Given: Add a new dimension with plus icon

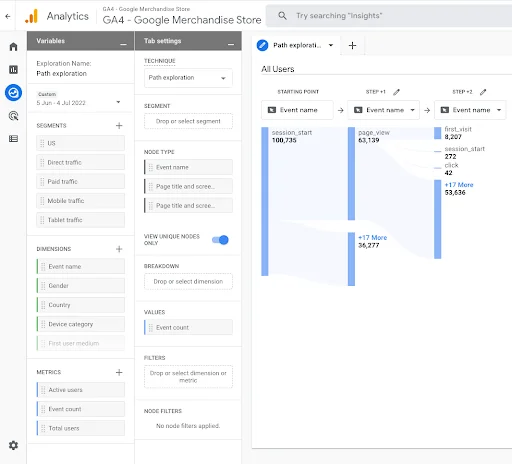Looking at the screenshot, I should (119, 249).
